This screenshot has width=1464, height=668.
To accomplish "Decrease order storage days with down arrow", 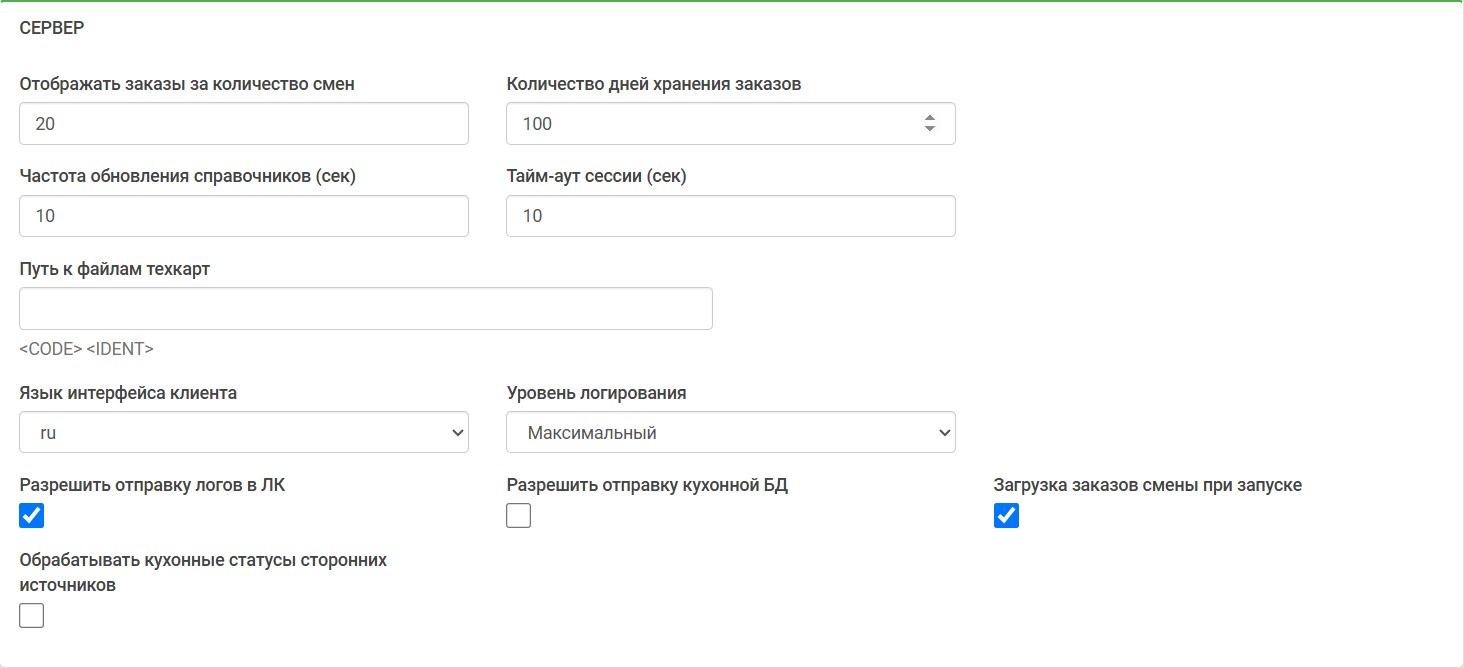I will tap(930, 130).
